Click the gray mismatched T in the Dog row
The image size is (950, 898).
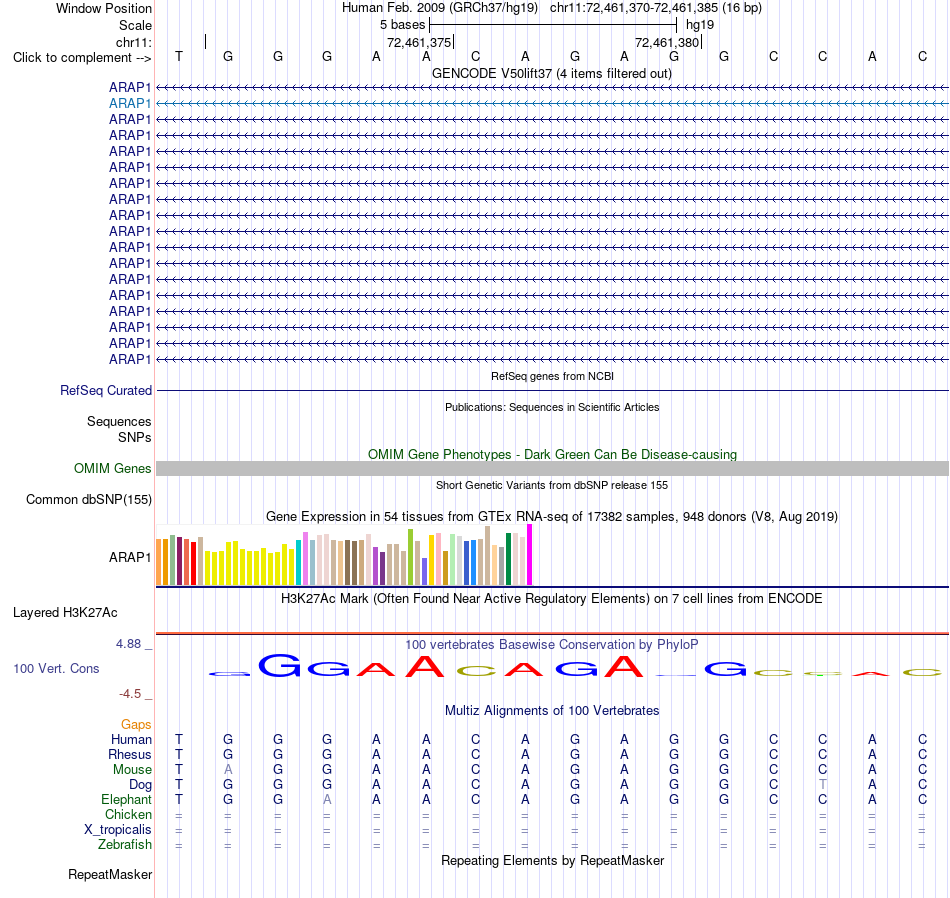coord(822,785)
